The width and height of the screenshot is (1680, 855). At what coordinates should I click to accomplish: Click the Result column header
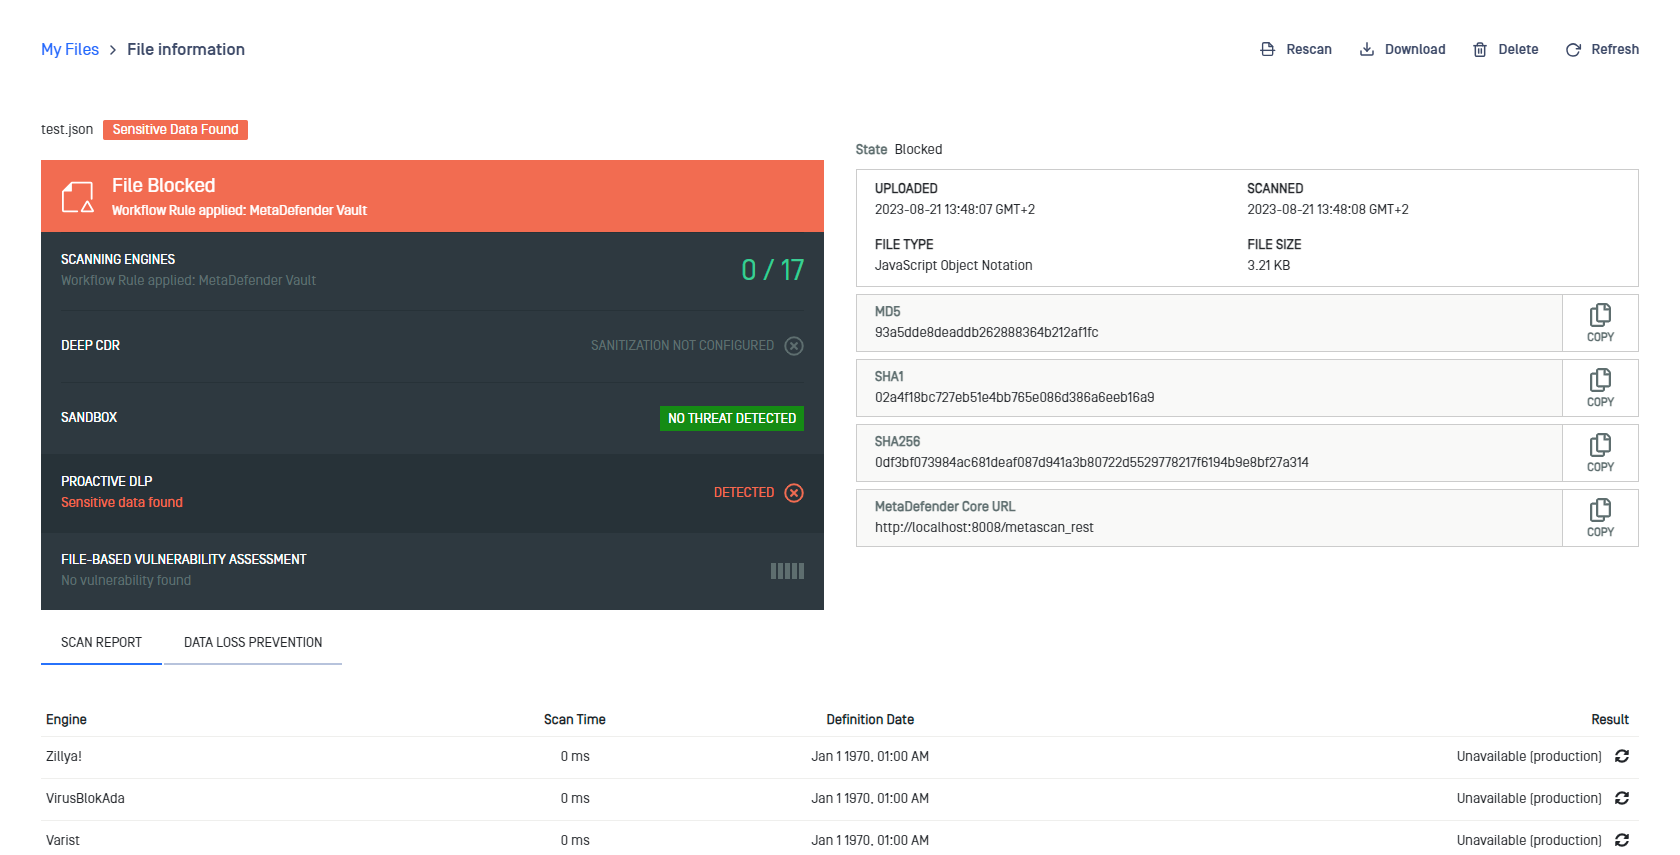pos(1610,720)
